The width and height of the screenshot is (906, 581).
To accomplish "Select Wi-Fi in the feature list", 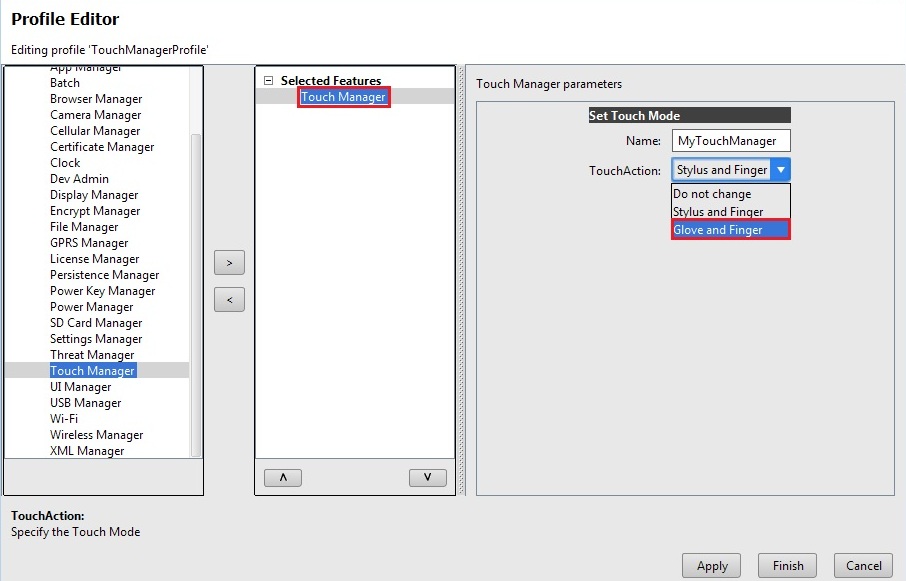I will [x=64, y=419].
